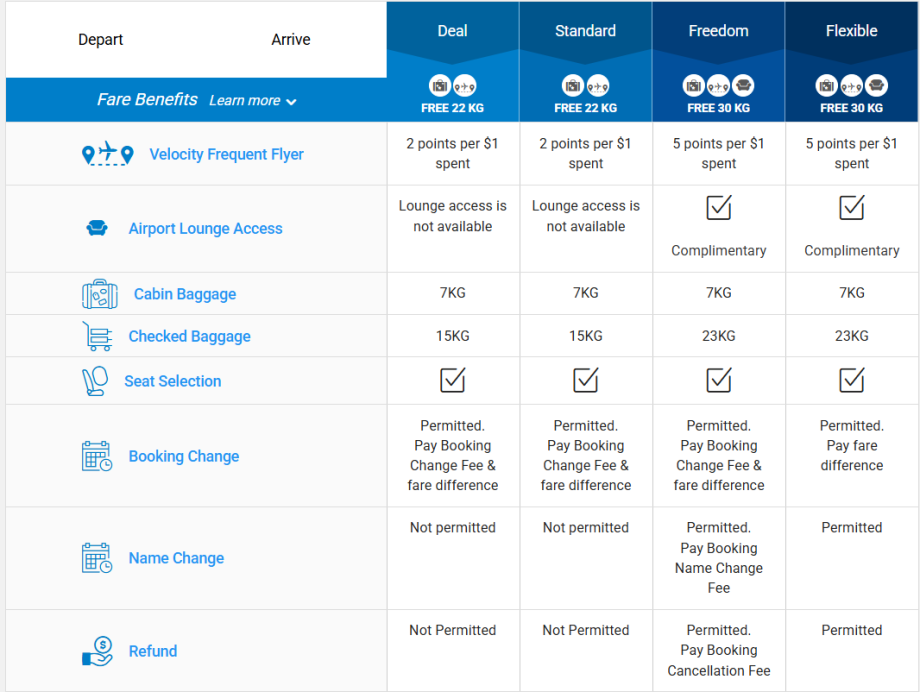This screenshot has height=692, width=920.
Task: Open the Velocity Frequent Flyer link
Action: point(226,154)
